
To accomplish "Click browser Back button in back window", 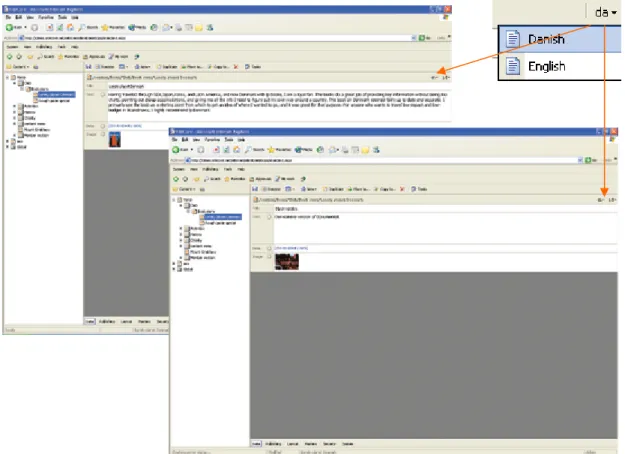I will [14, 28].
